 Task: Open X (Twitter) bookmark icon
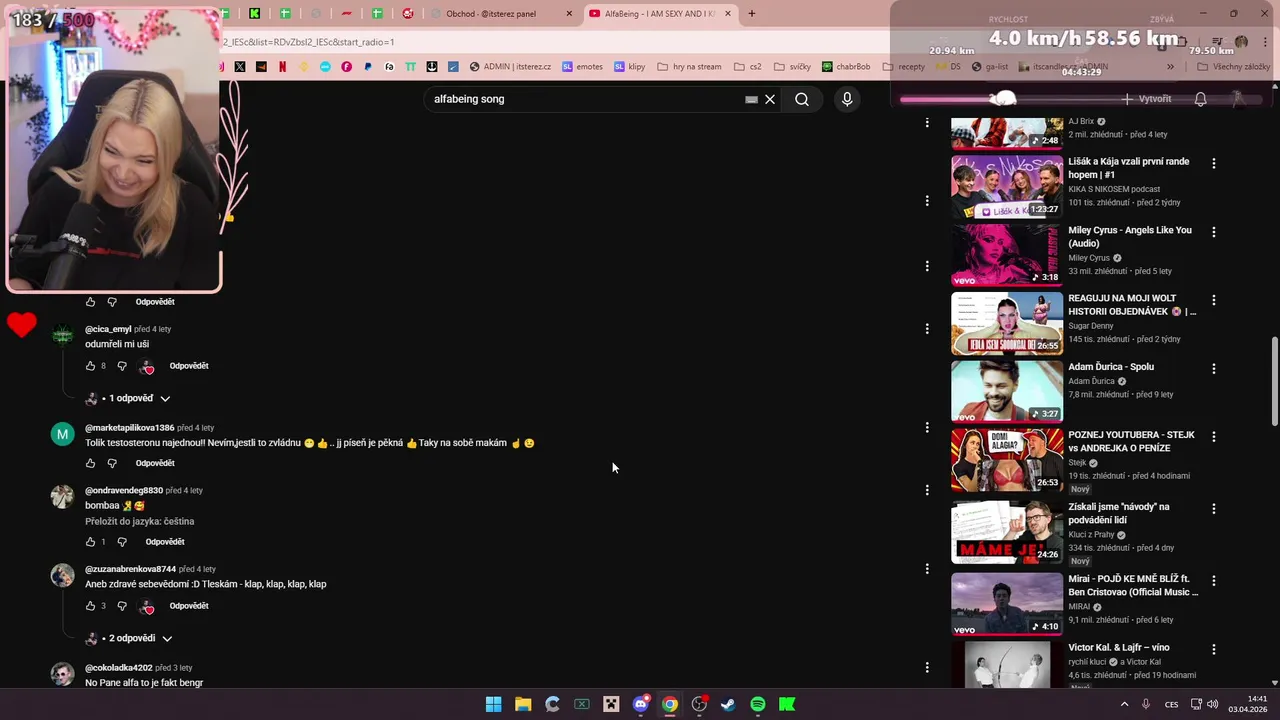click(x=240, y=67)
